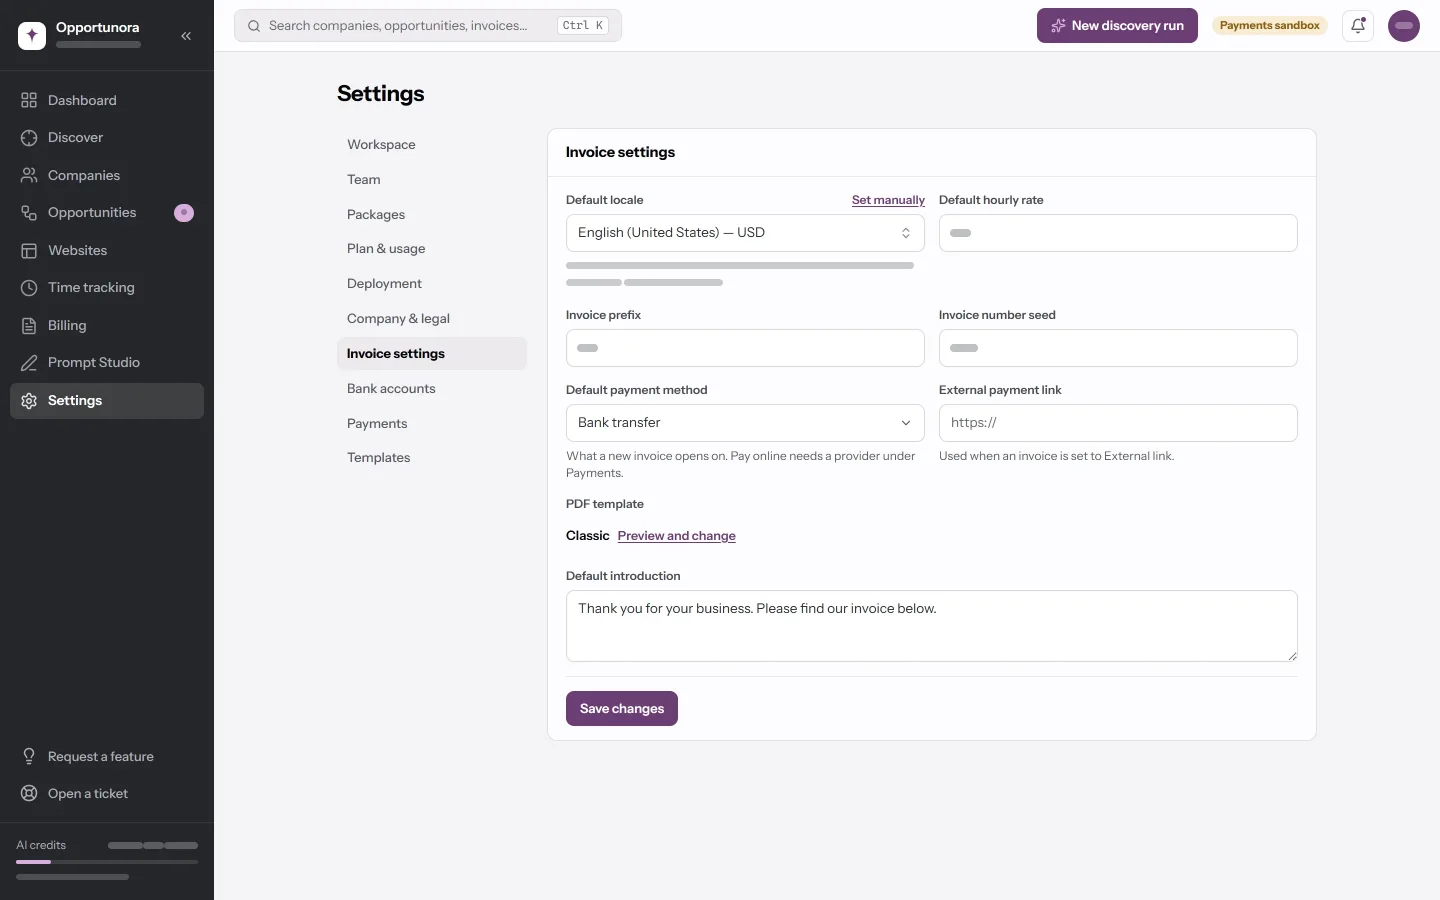Focus the Default hourly rate field

[1118, 233]
